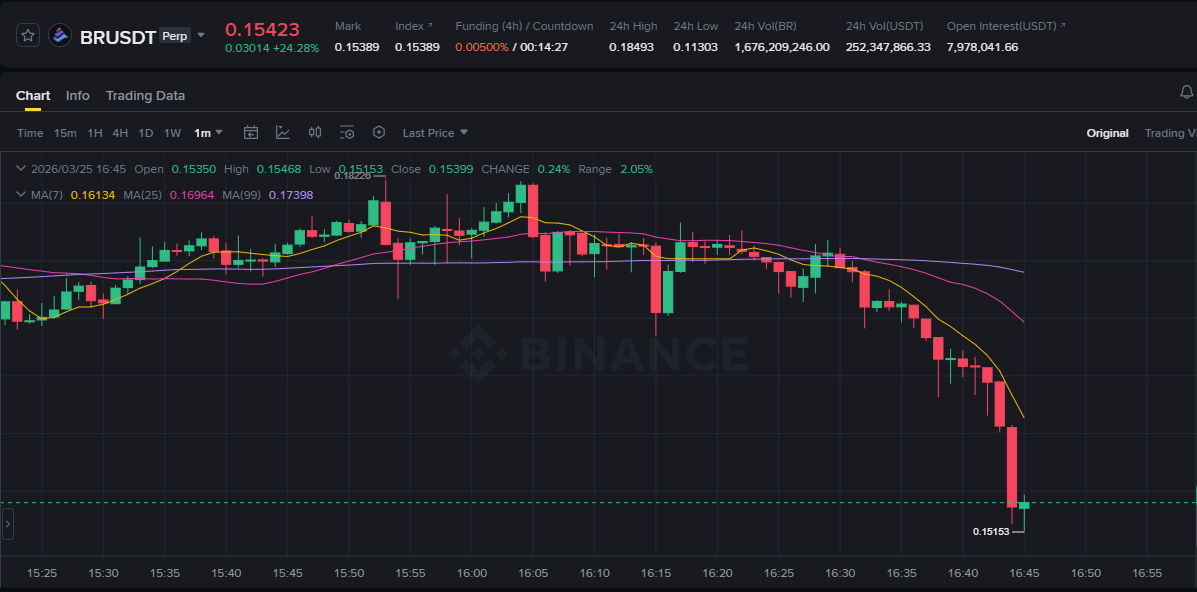The height and width of the screenshot is (592, 1197).
Task: Click the 15:25 time axis label
Action: (42, 573)
